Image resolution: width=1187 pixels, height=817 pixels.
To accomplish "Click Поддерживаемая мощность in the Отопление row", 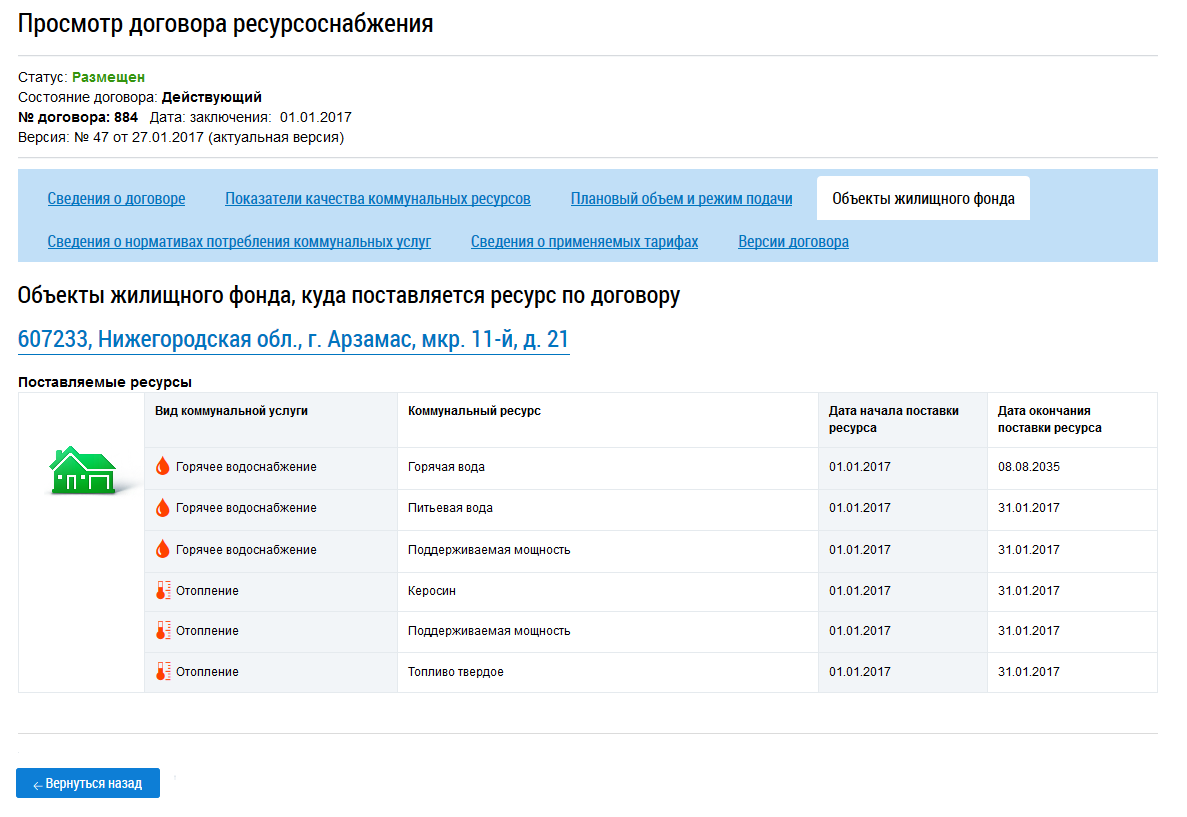I will click(489, 631).
